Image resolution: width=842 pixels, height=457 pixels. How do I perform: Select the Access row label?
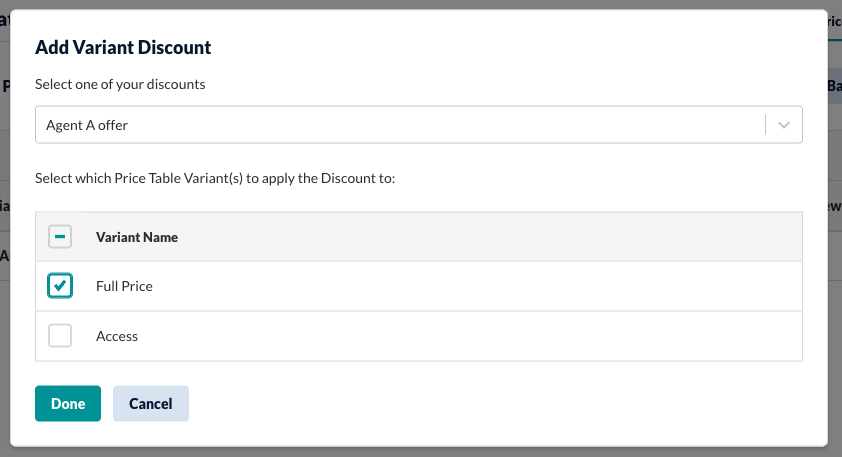117,336
